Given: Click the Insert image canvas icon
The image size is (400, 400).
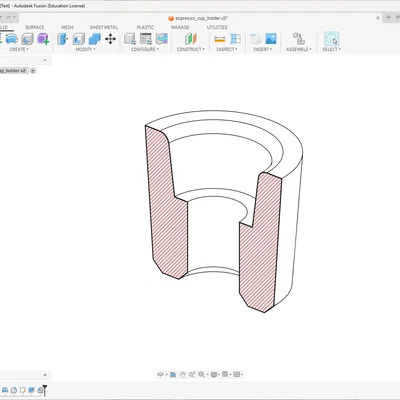Looking at the screenshot, I should pyautogui.click(x=271, y=39).
